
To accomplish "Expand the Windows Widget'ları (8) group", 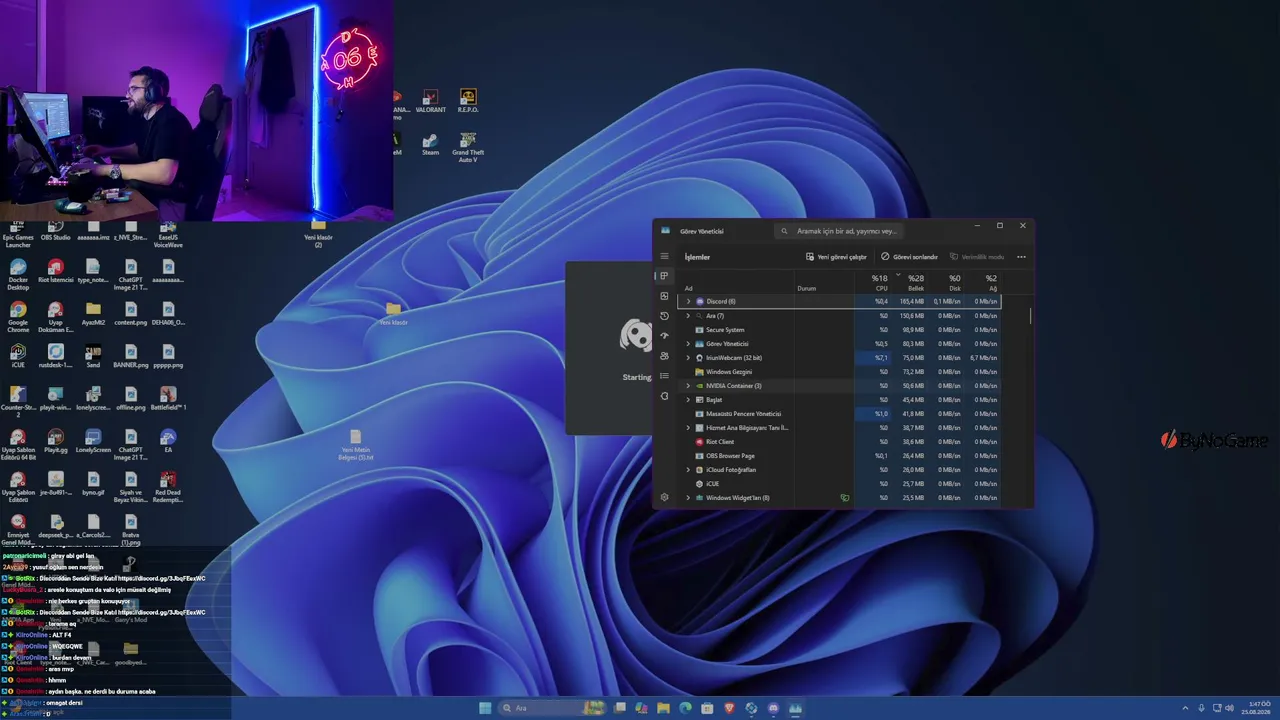I will click(688, 497).
